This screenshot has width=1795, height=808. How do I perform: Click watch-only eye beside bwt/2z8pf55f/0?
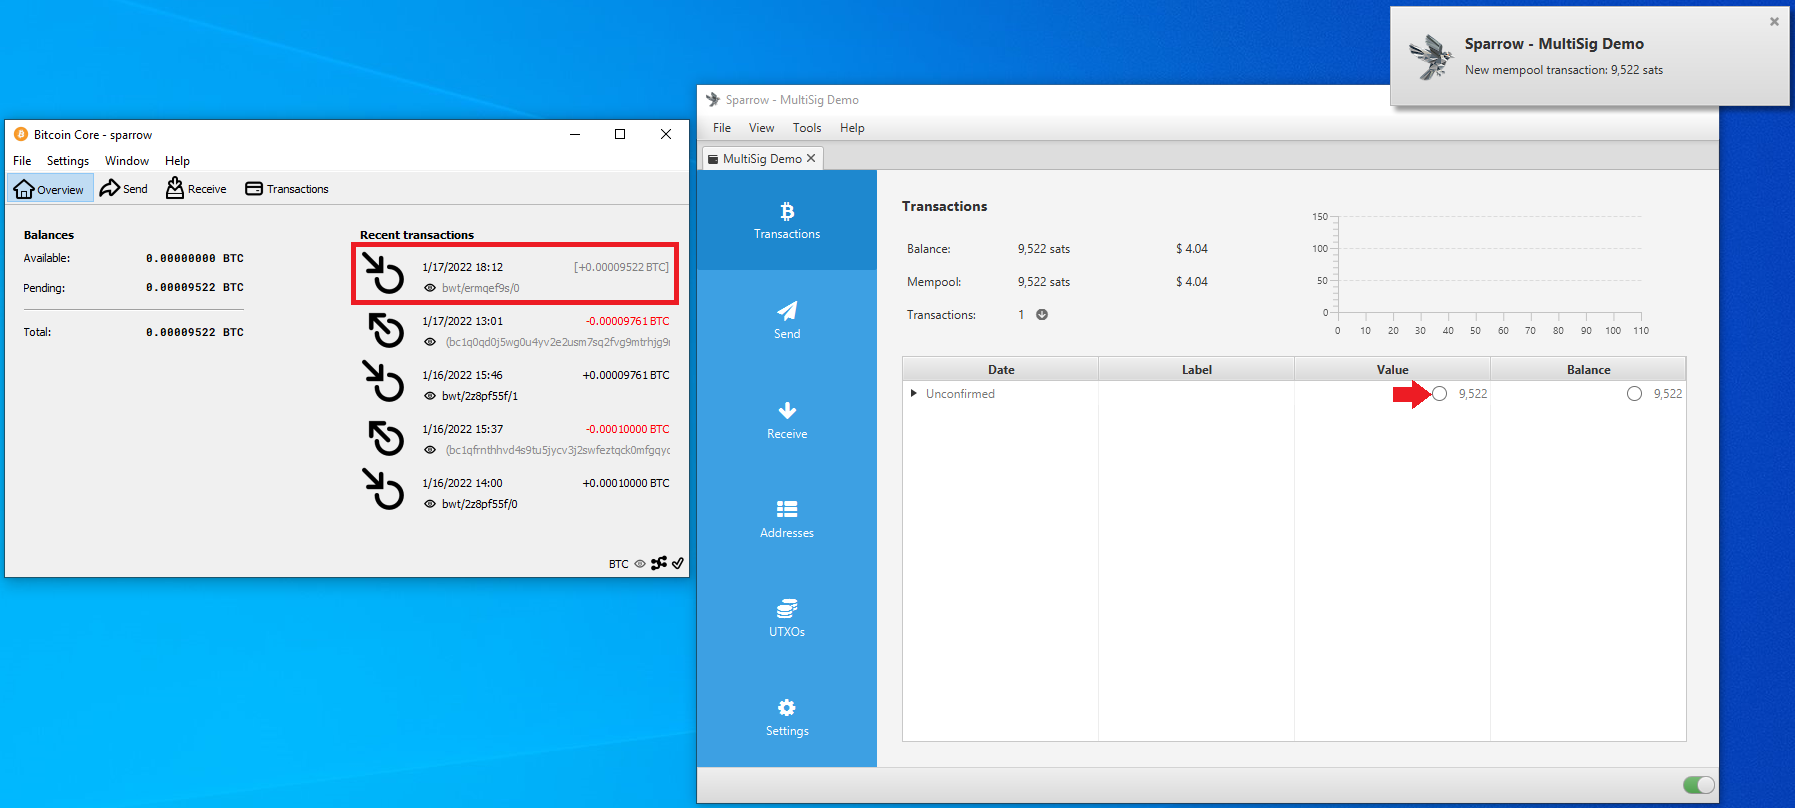click(x=430, y=504)
